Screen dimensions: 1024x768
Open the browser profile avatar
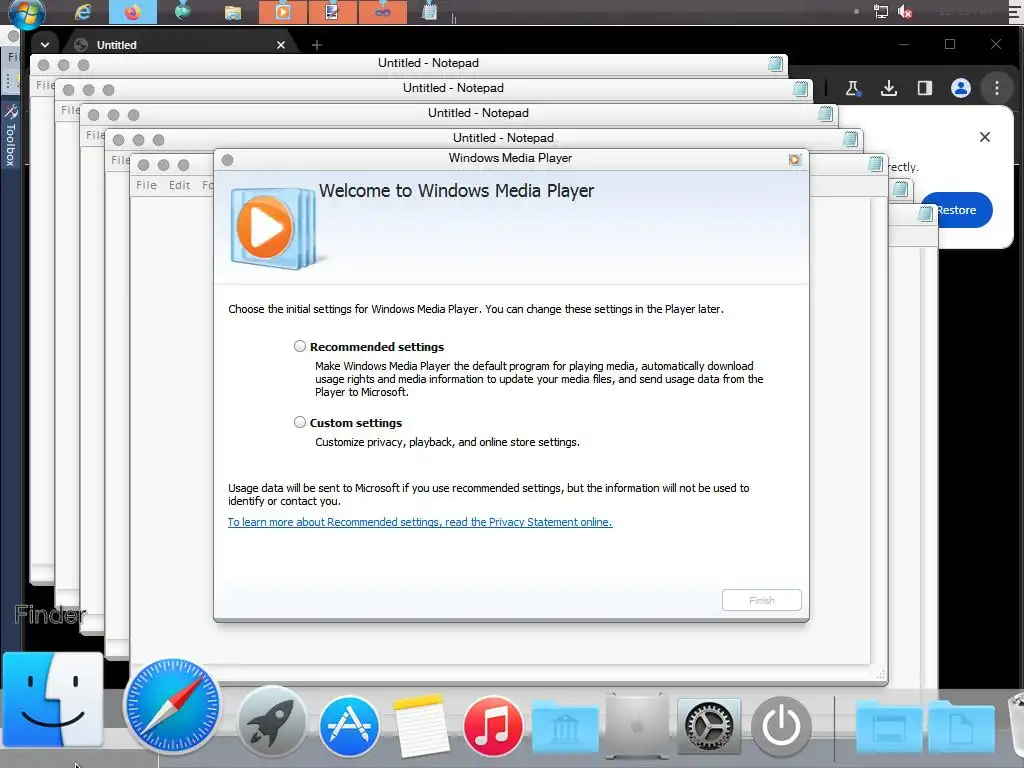[961, 88]
